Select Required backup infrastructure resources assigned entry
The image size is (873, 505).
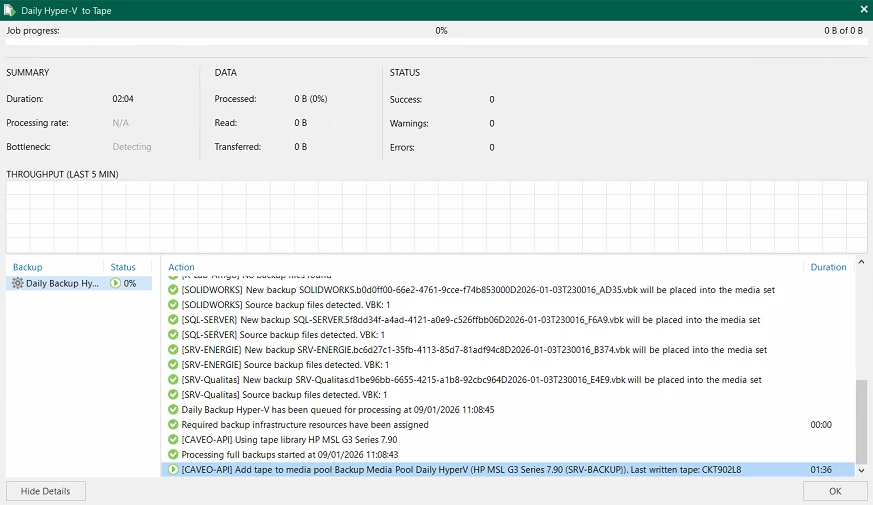pyautogui.click(x=508, y=425)
